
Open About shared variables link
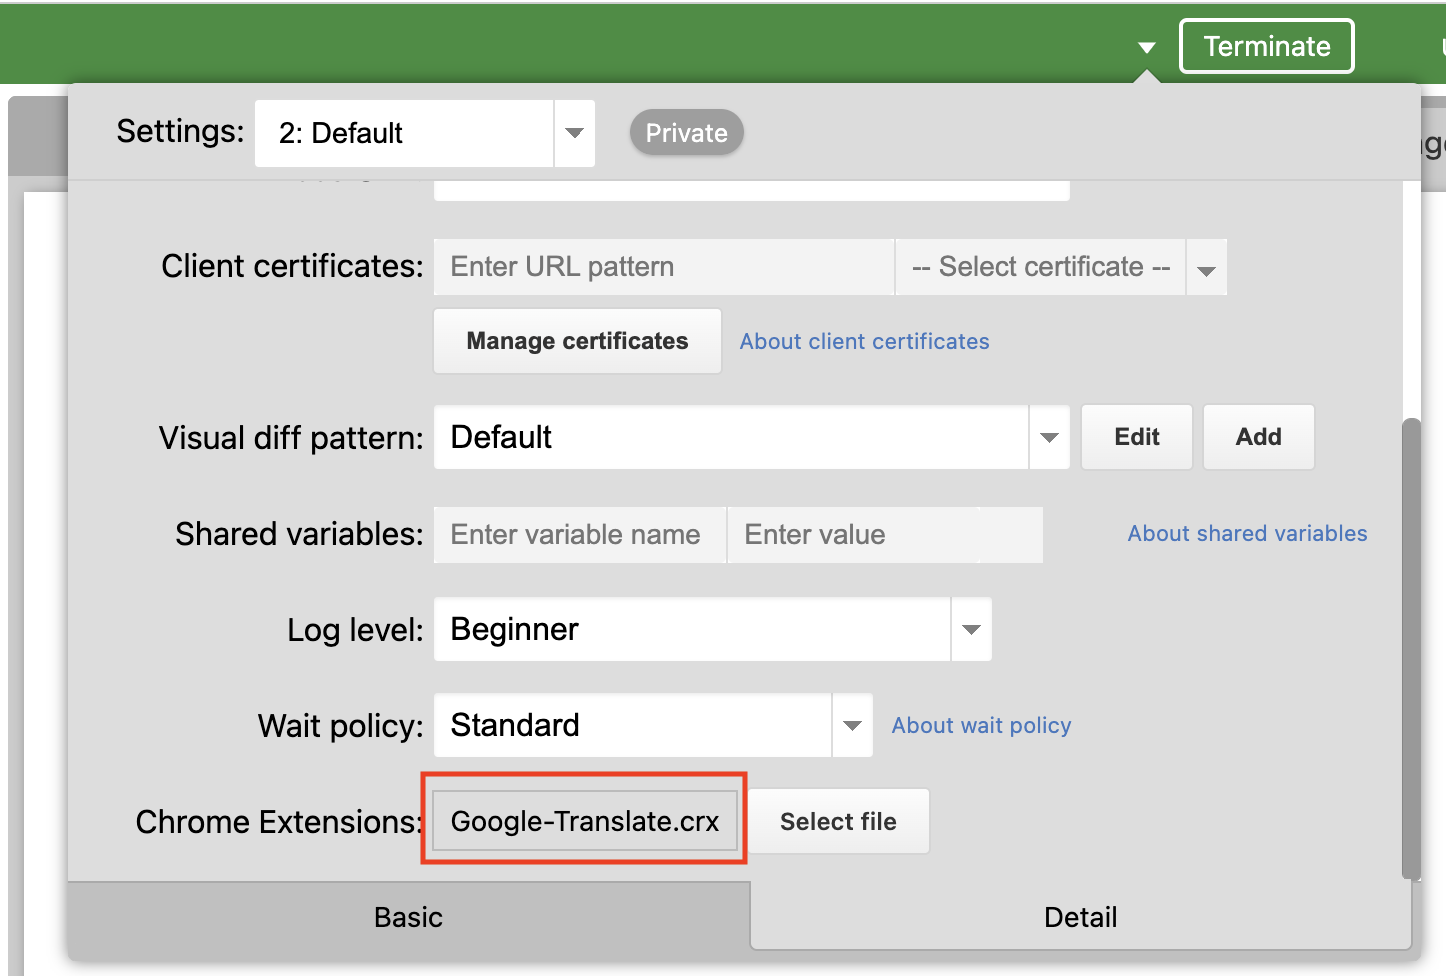(1247, 533)
